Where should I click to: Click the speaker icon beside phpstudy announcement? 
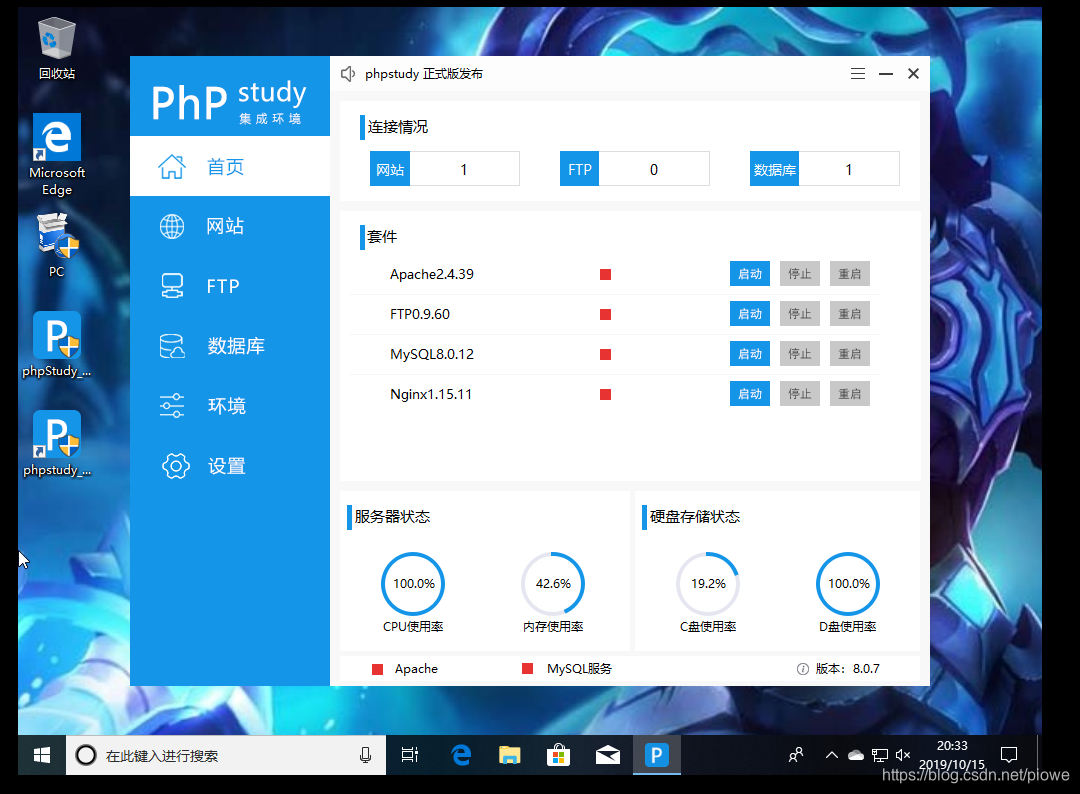point(347,73)
